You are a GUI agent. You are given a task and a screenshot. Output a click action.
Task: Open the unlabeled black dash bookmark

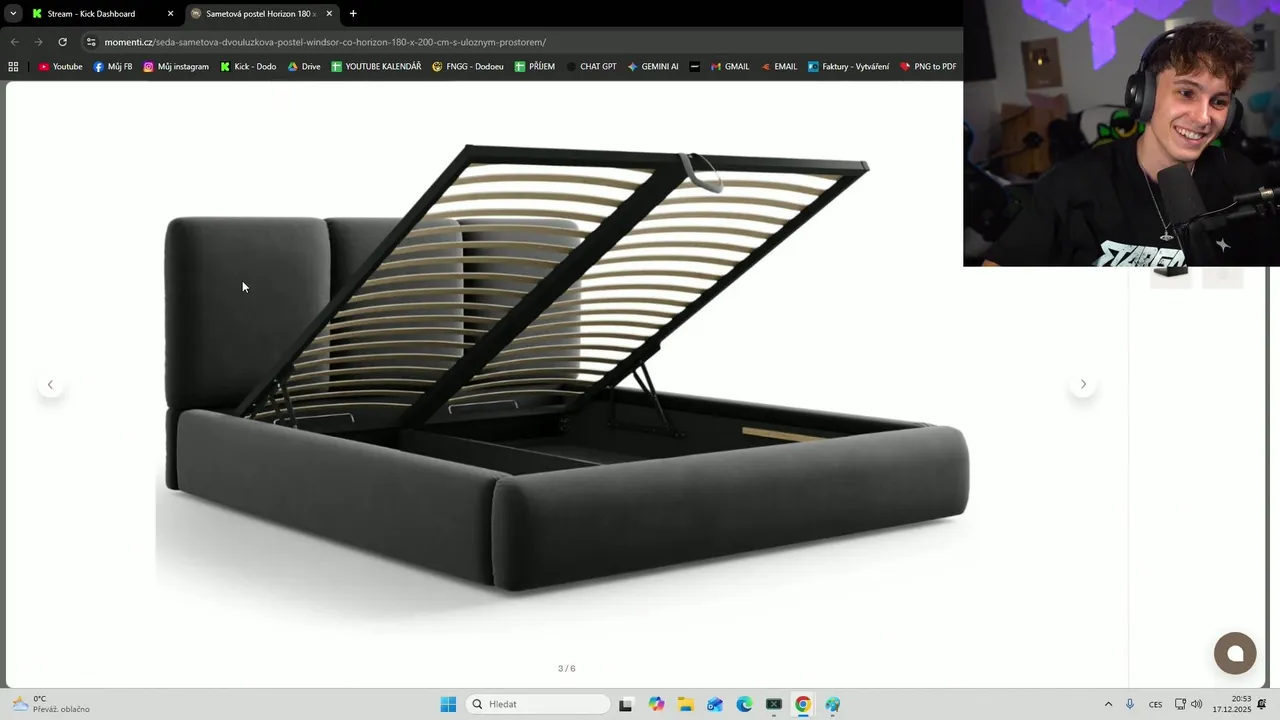(x=695, y=67)
